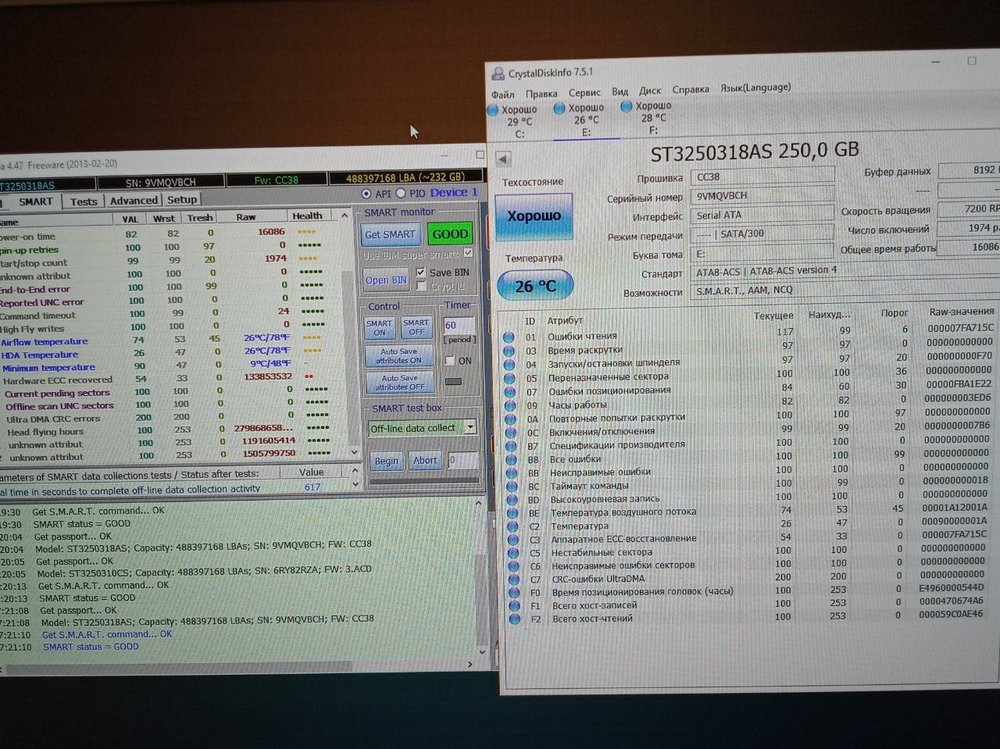The image size is (1000, 749).
Task: Click the blue 'Хорошо' health state indicator
Action: pos(534,214)
